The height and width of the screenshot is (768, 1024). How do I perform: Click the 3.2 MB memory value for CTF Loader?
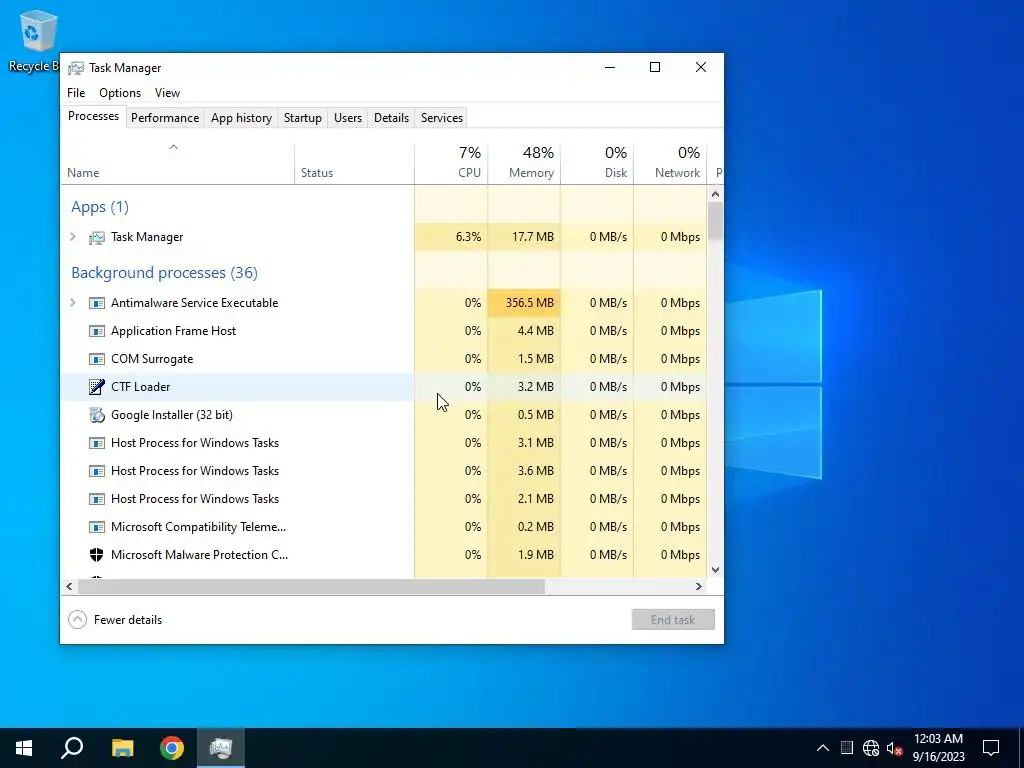coord(536,387)
